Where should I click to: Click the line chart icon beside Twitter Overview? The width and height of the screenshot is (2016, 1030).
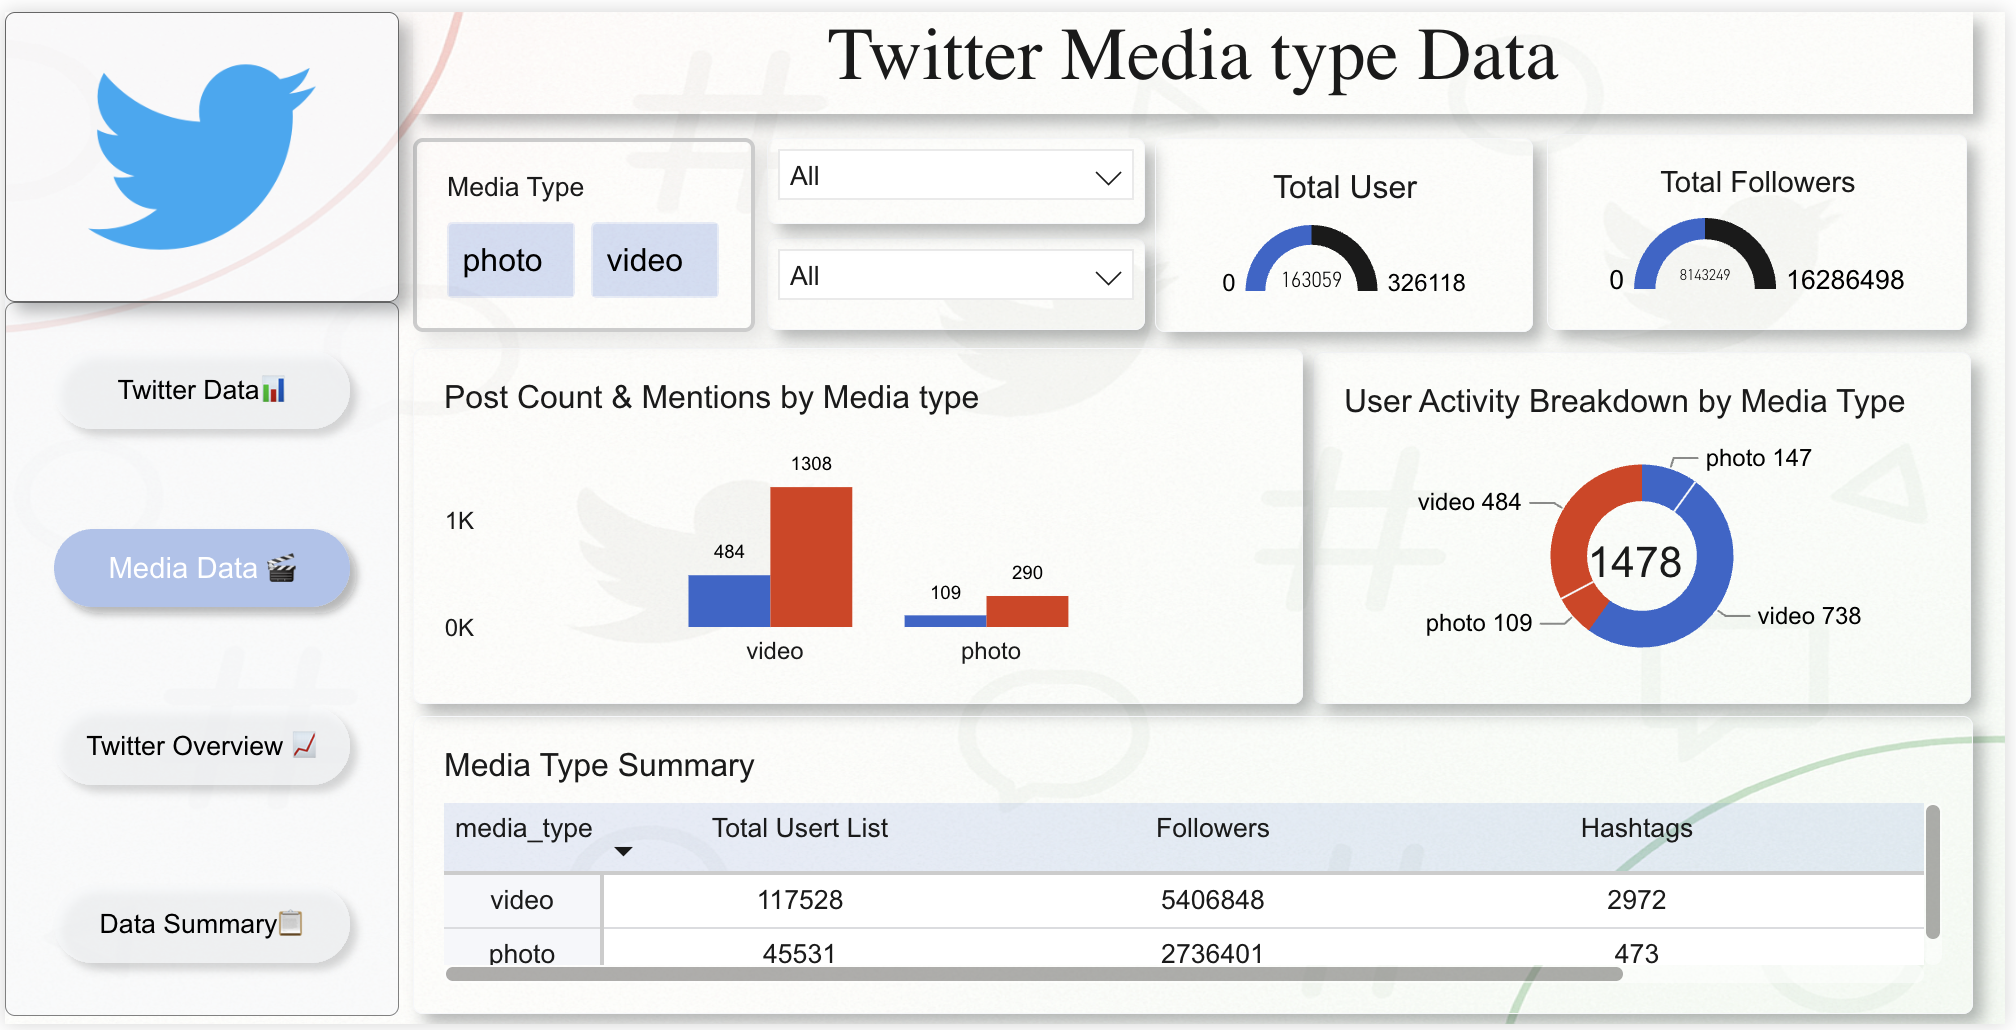(x=305, y=745)
